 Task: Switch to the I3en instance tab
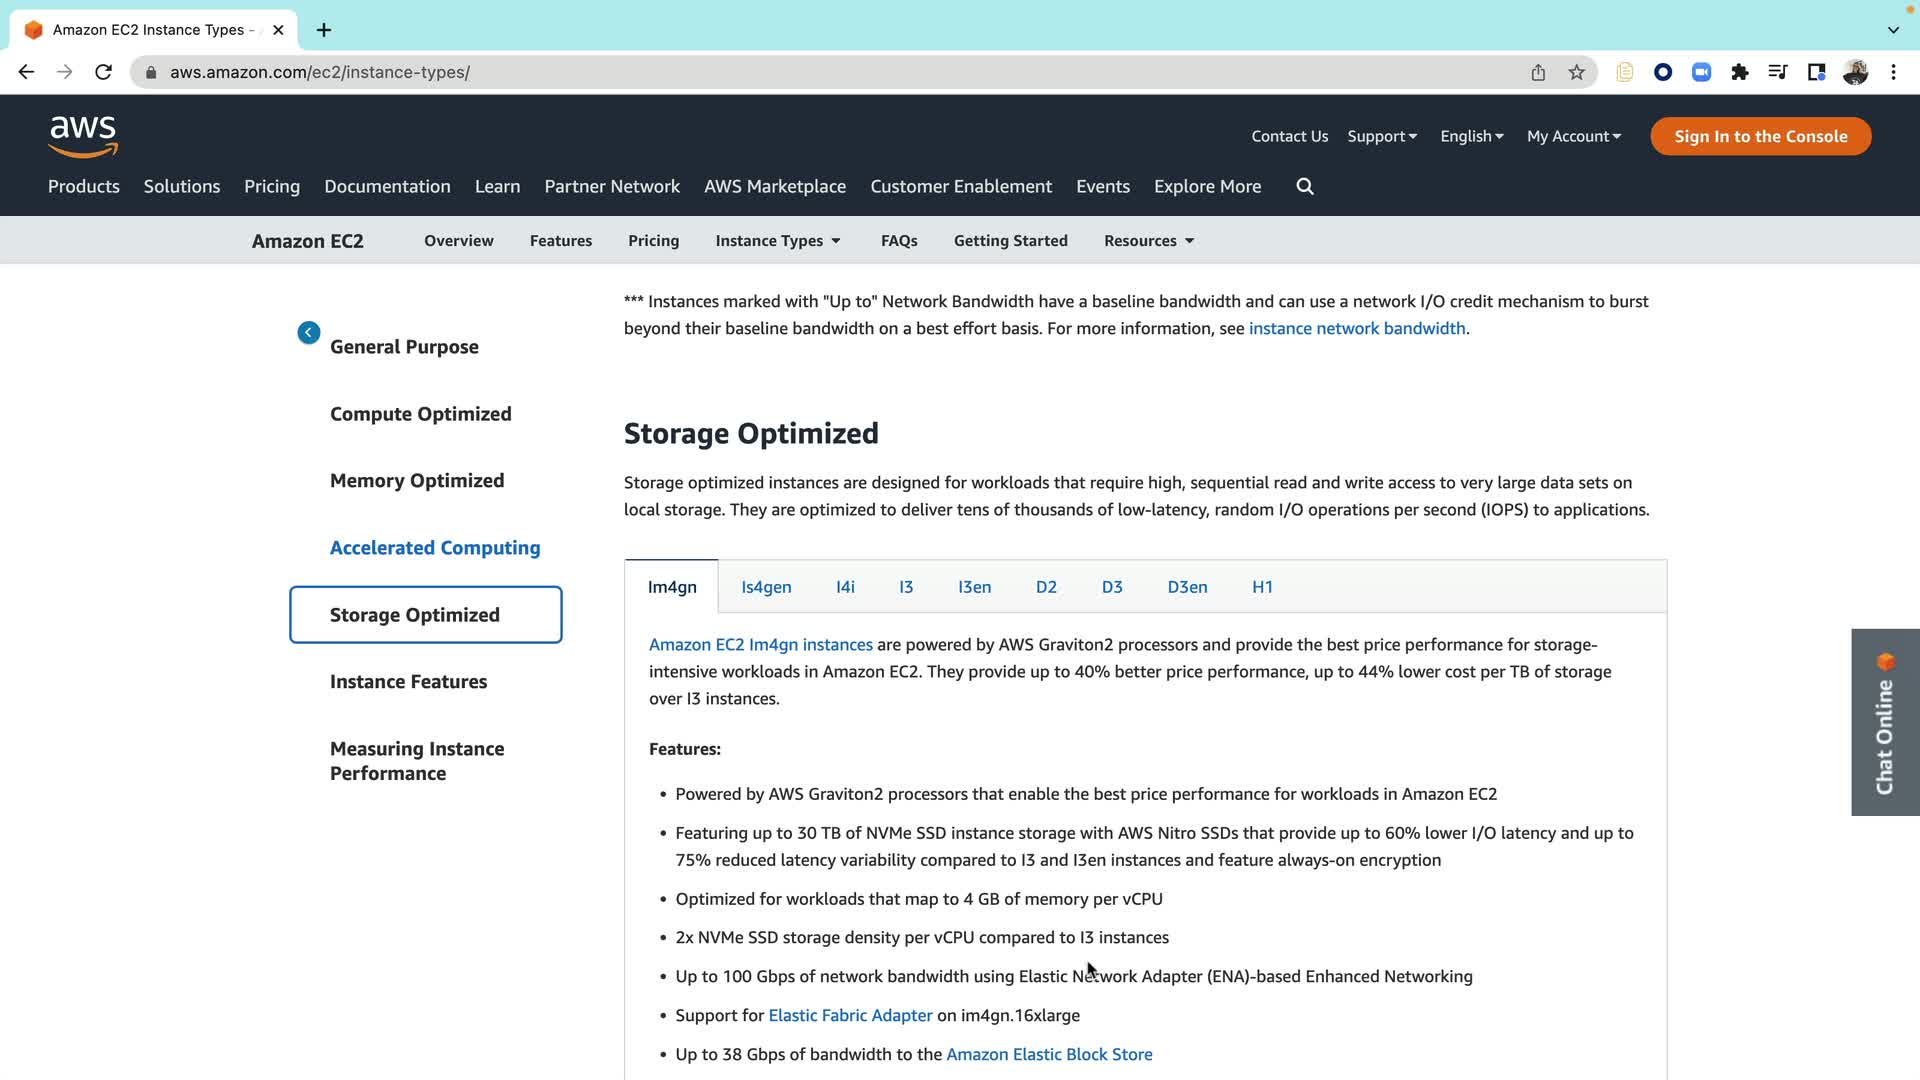[x=974, y=587]
